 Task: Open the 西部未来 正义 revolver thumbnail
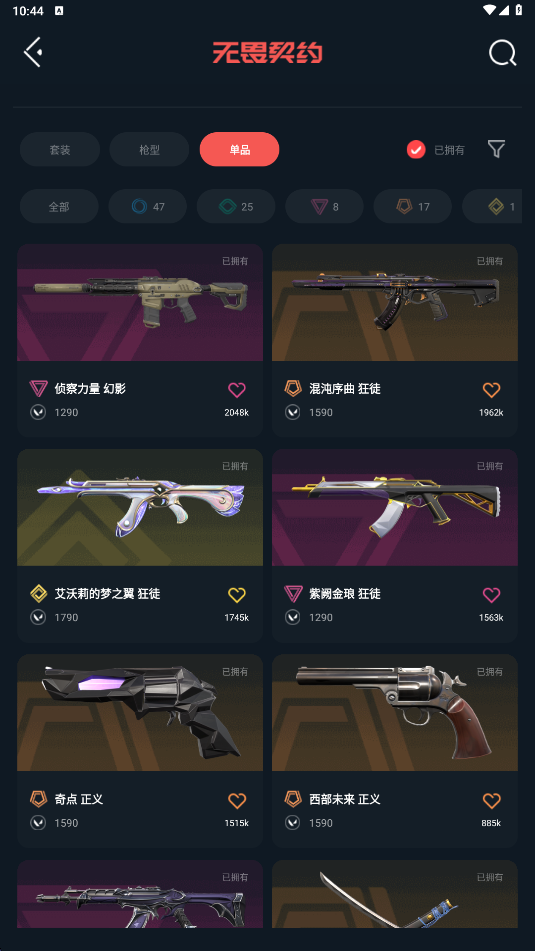pos(395,713)
